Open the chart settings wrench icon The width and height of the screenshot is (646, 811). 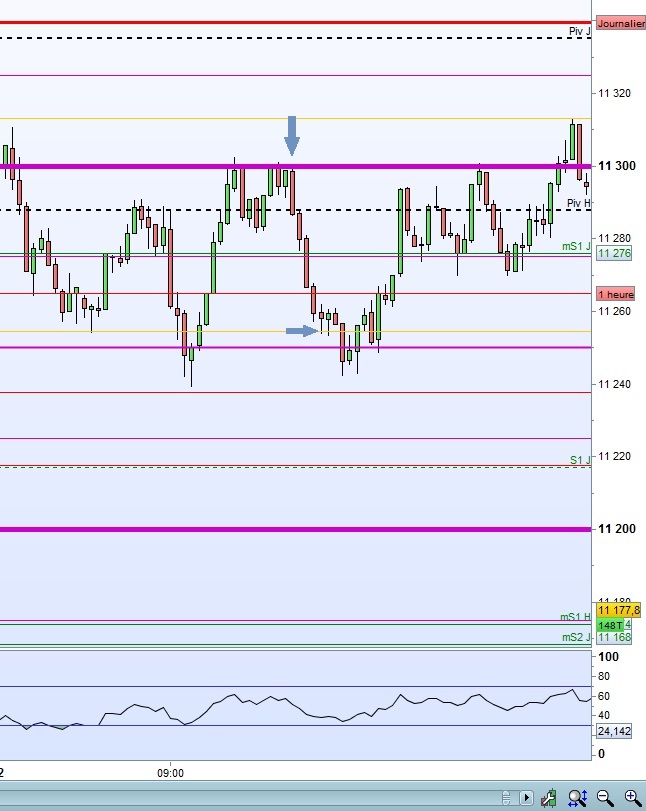click(549, 798)
